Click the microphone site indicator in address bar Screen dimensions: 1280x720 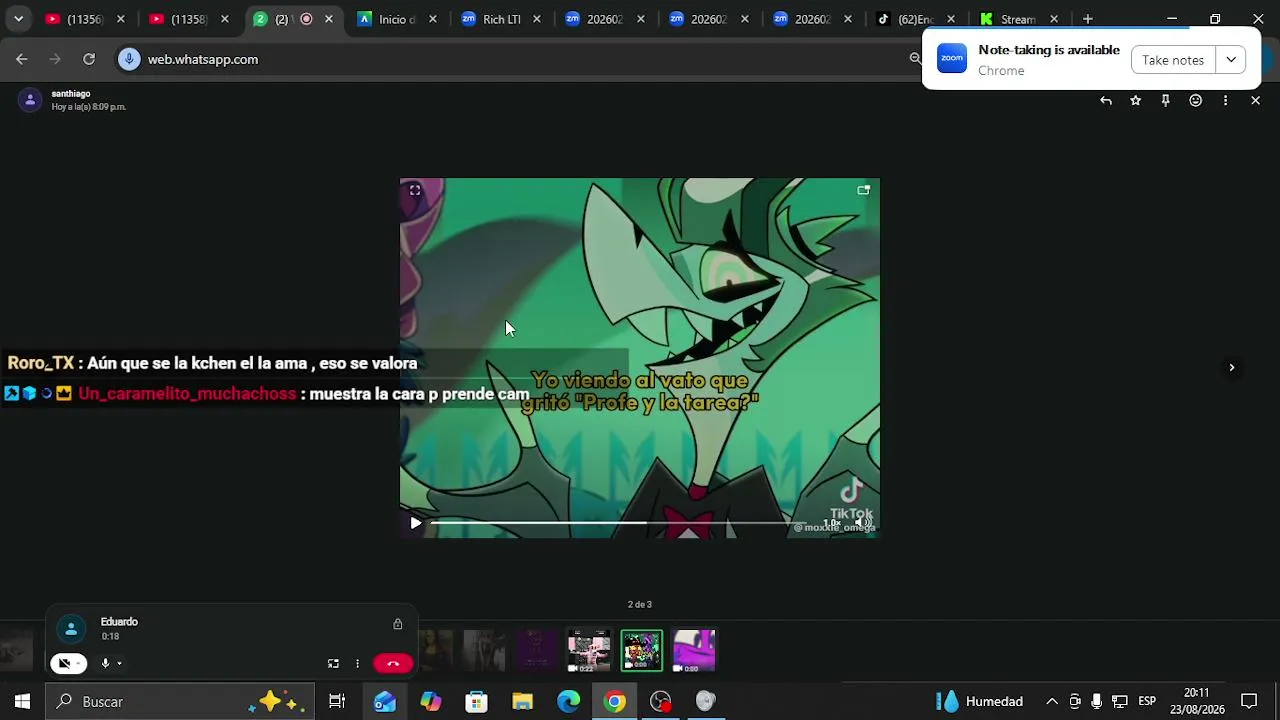click(x=129, y=59)
